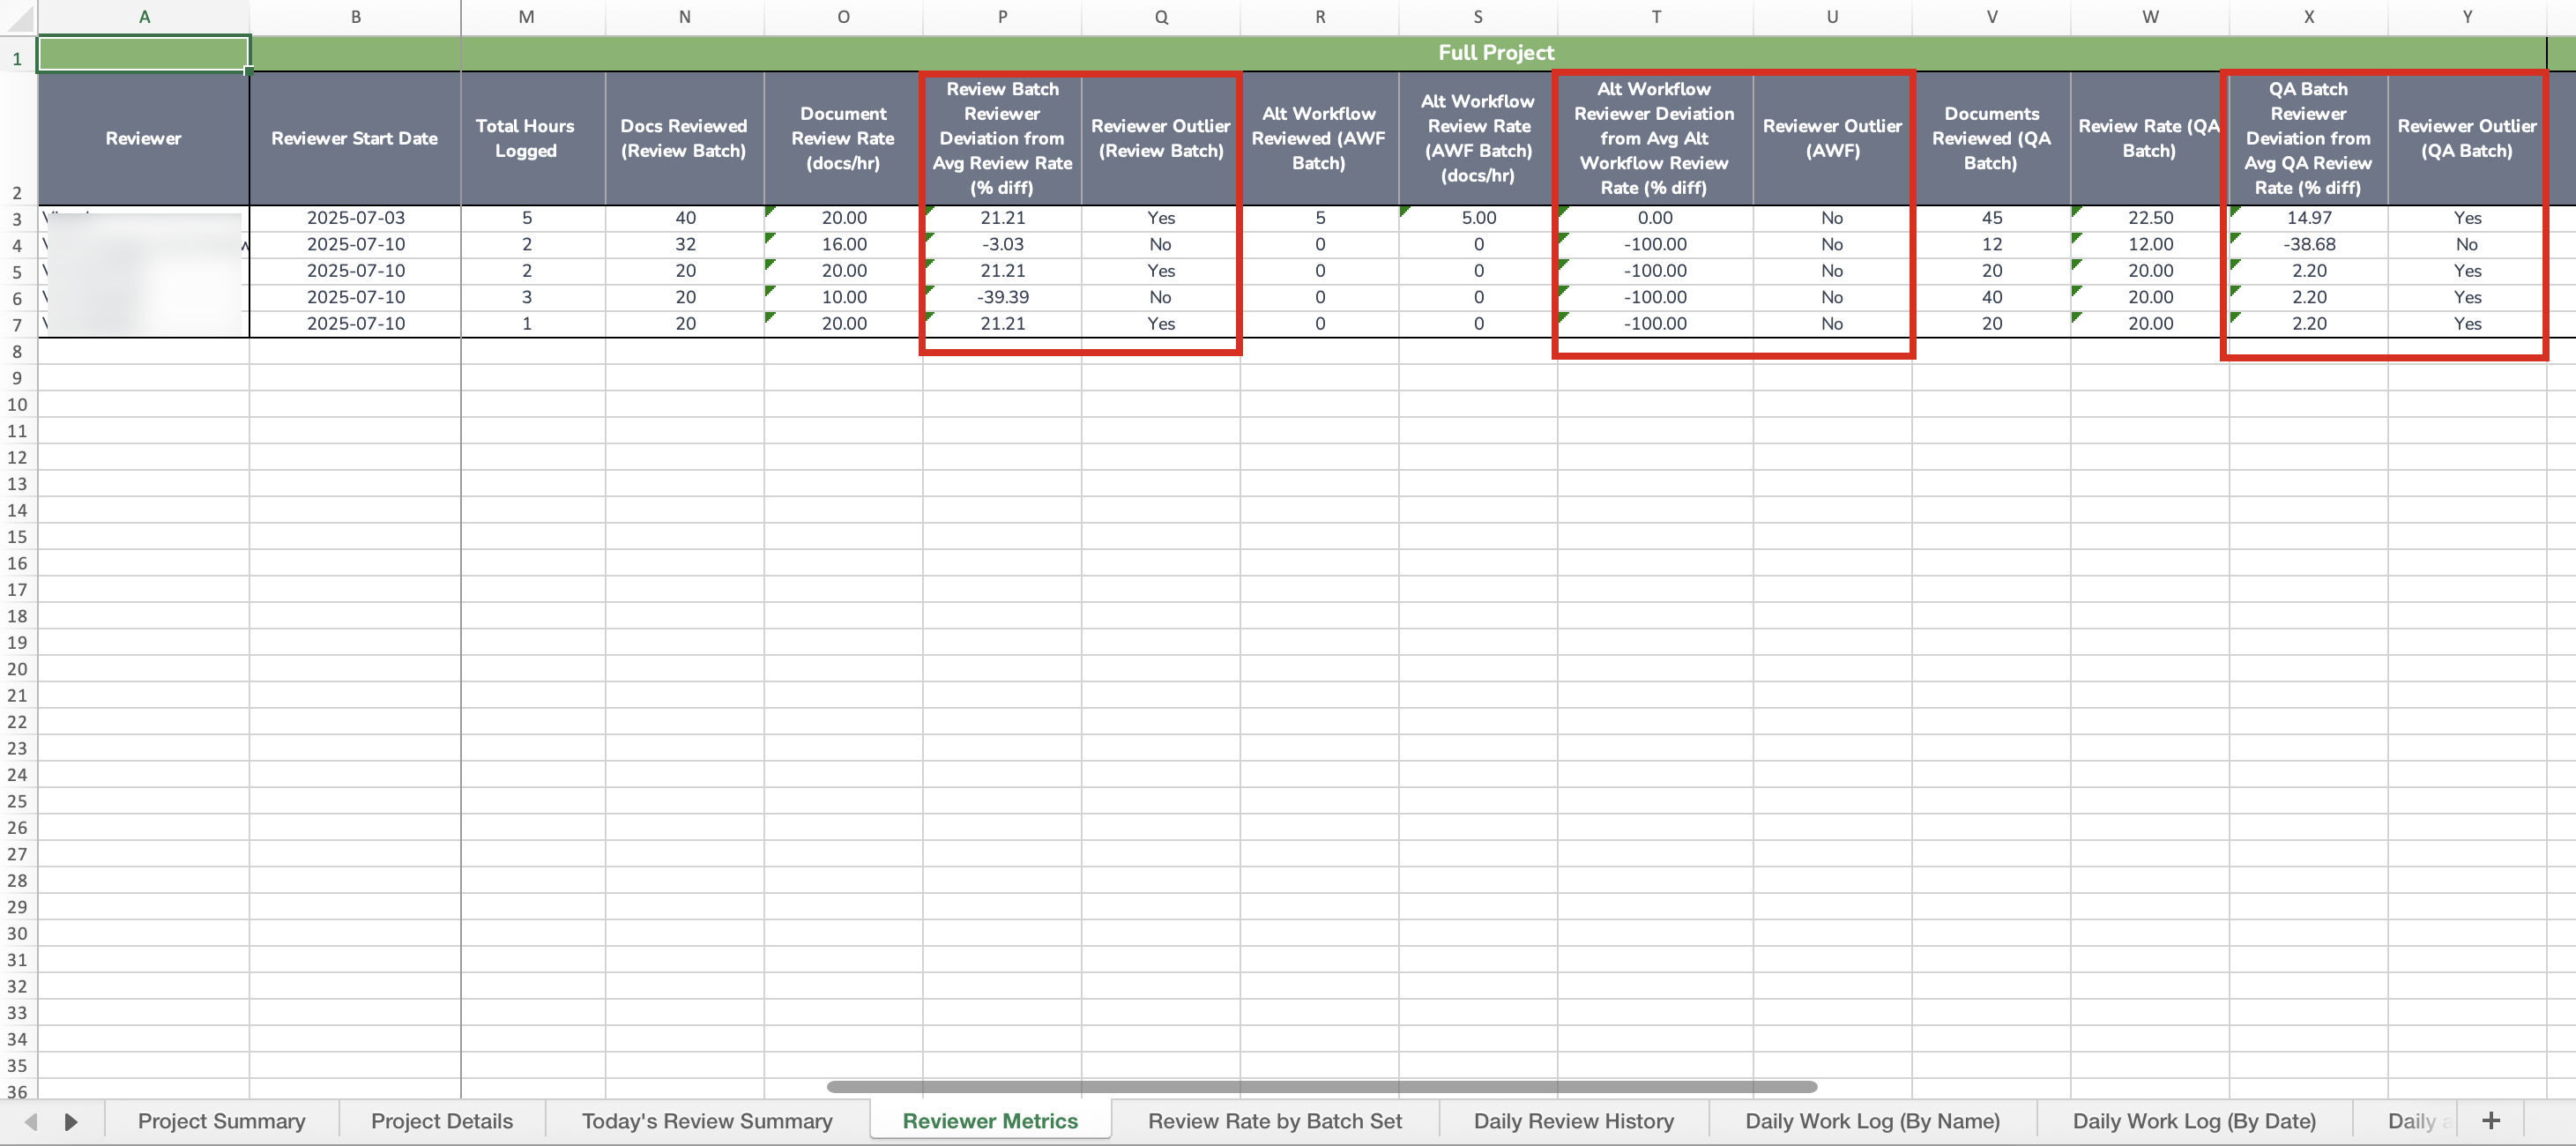Click the Total Hours Logged header cell
The width and height of the screenshot is (2576, 1146).
coord(526,138)
